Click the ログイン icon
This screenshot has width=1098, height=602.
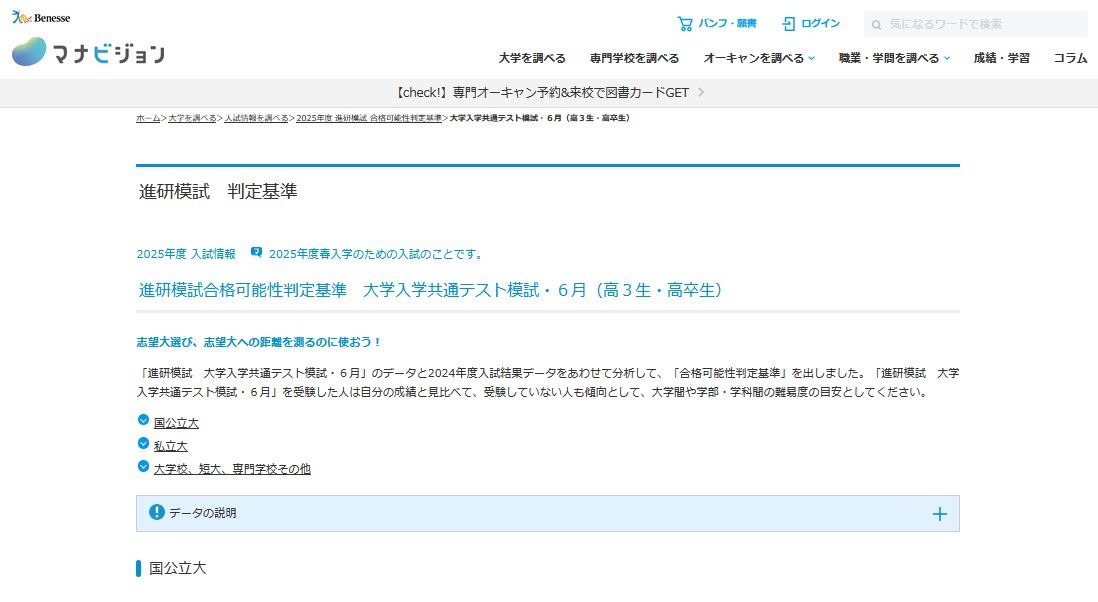(786, 24)
